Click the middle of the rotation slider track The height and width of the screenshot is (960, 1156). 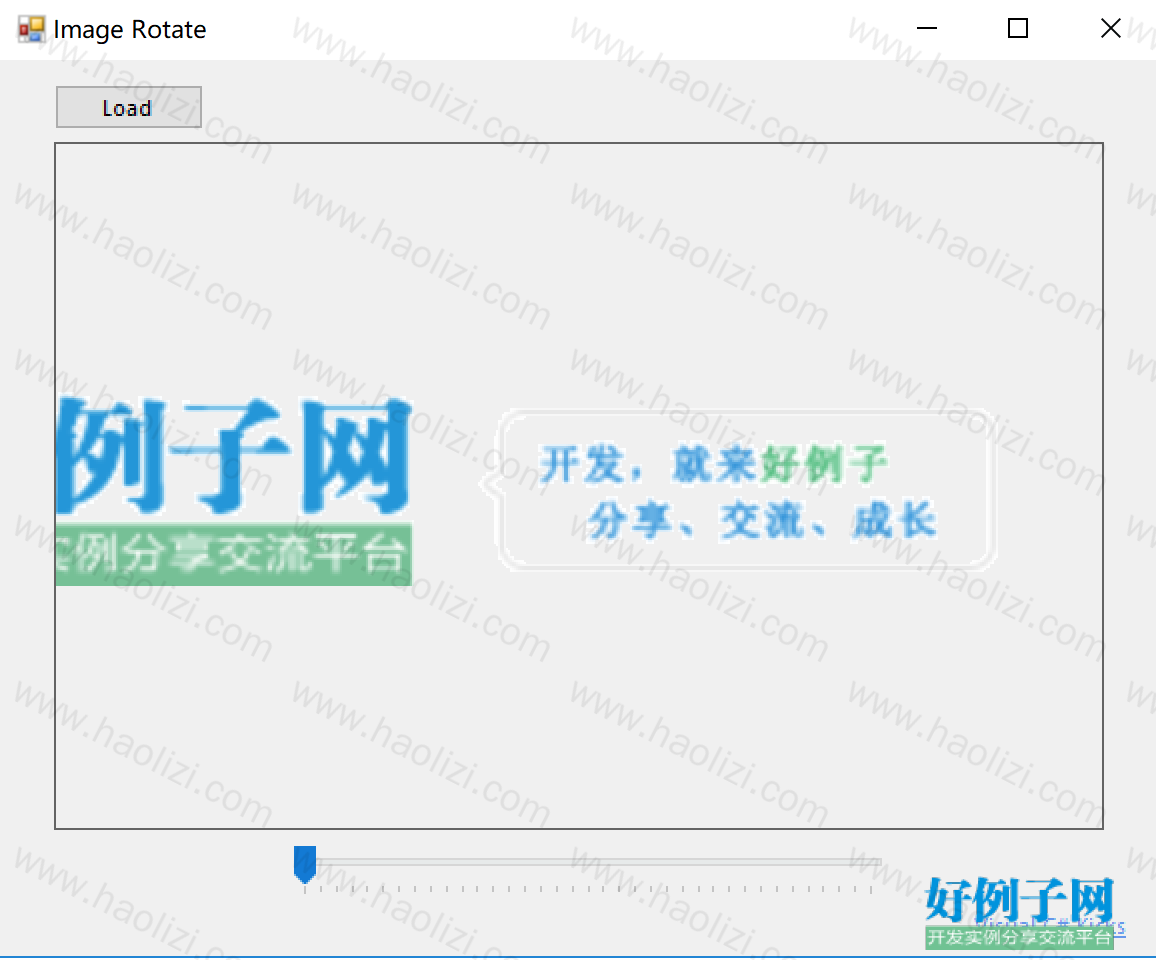[588, 861]
